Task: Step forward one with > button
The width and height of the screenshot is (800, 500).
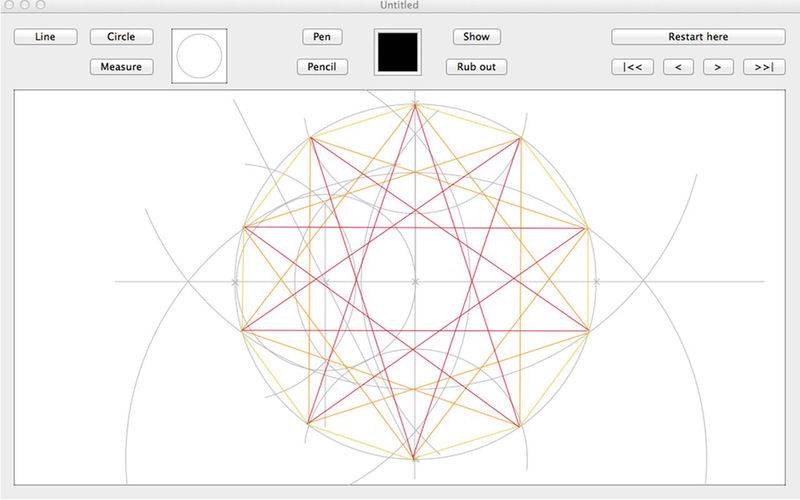Action: tap(717, 68)
